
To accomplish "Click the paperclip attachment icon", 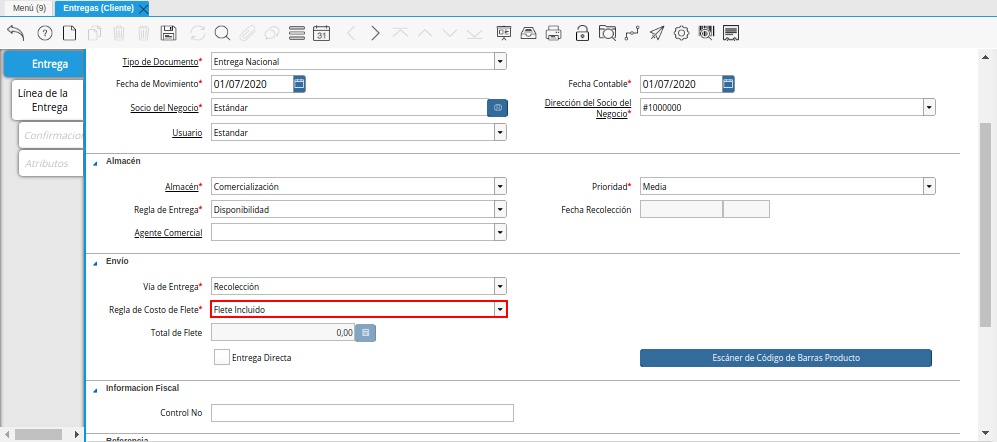I will click(247, 33).
